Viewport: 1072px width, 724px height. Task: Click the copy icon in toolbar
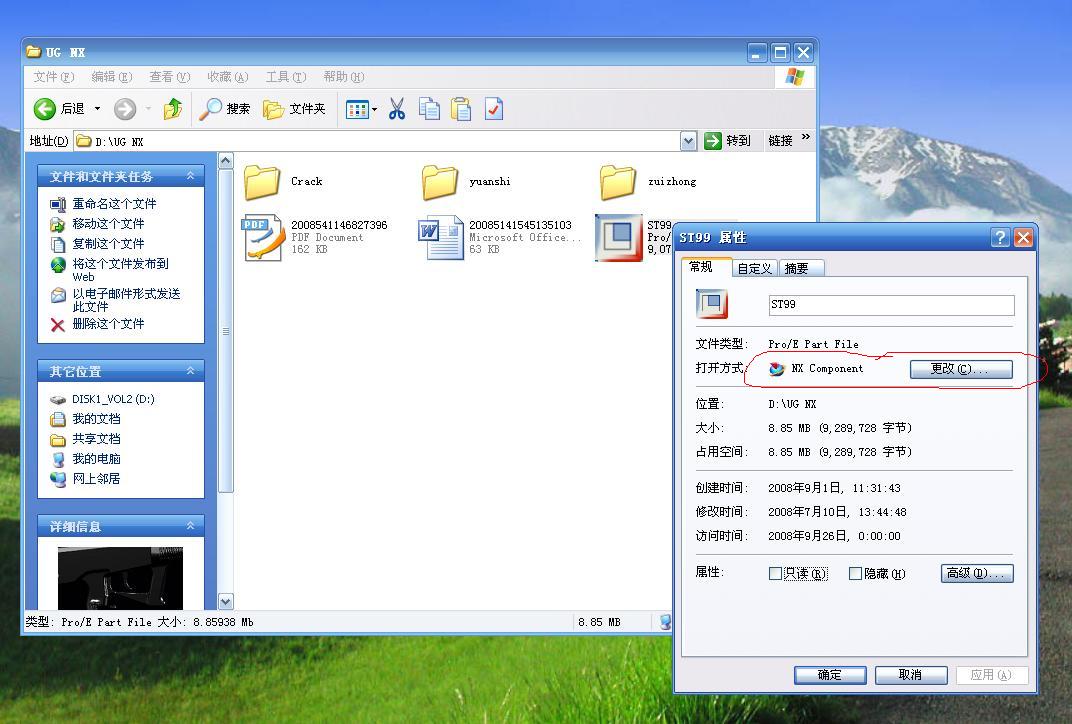pyautogui.click(x=429, y=109)
